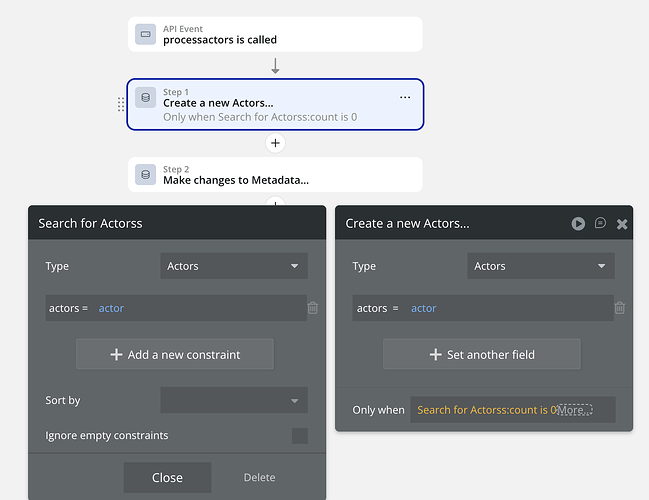Click the play icon in Create panel header
The height and width of the screenshot is (500, 649).
578,224
